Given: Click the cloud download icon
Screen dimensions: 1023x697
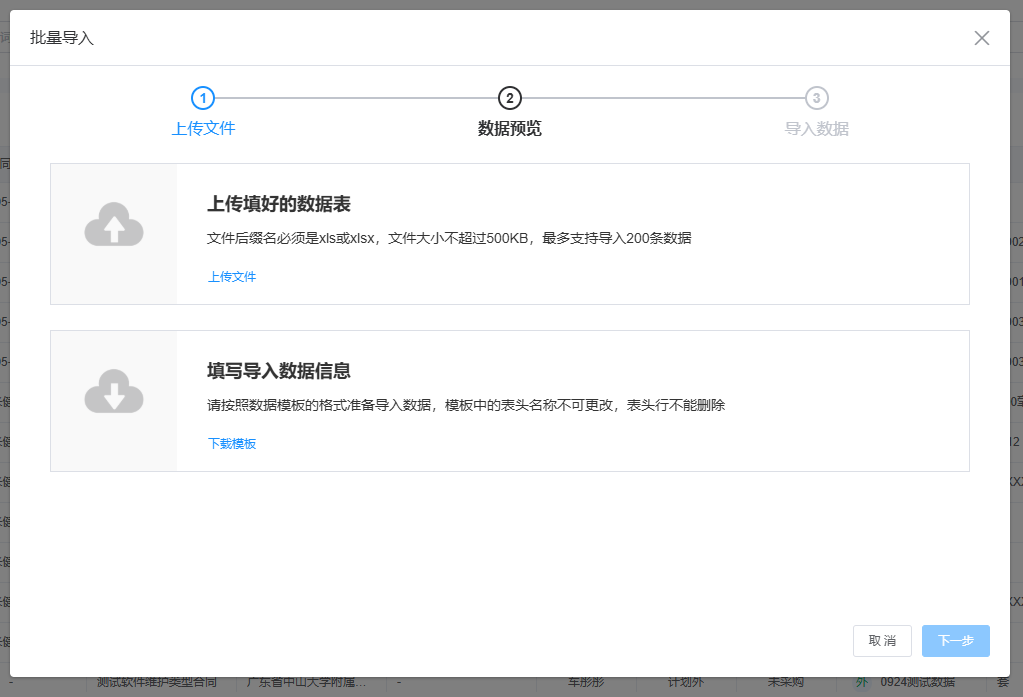Looking at the screenshot, I should pyautogui.click(x=114, y=391).
